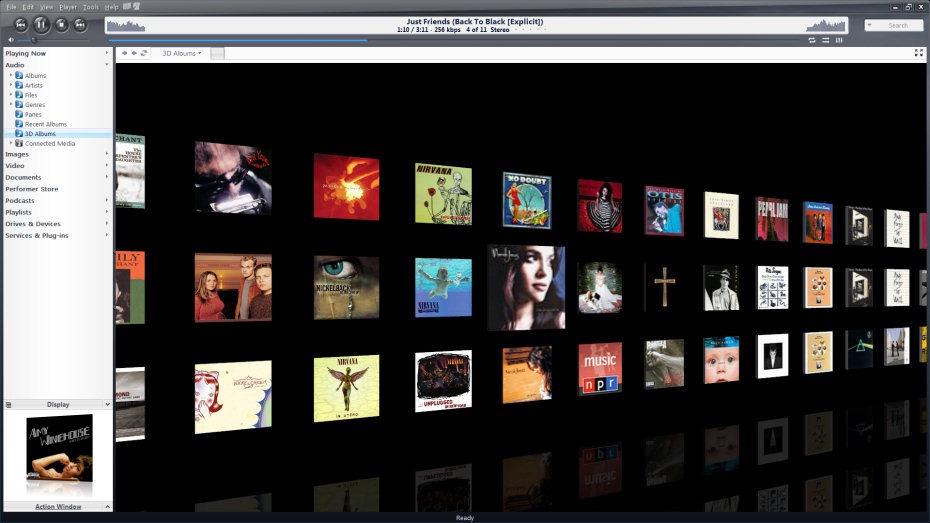Image resolution: width=930 pixels, height=523 pixels.
Task: Enter fullscreen with the expand icon
Action: (x=918, y=53)
